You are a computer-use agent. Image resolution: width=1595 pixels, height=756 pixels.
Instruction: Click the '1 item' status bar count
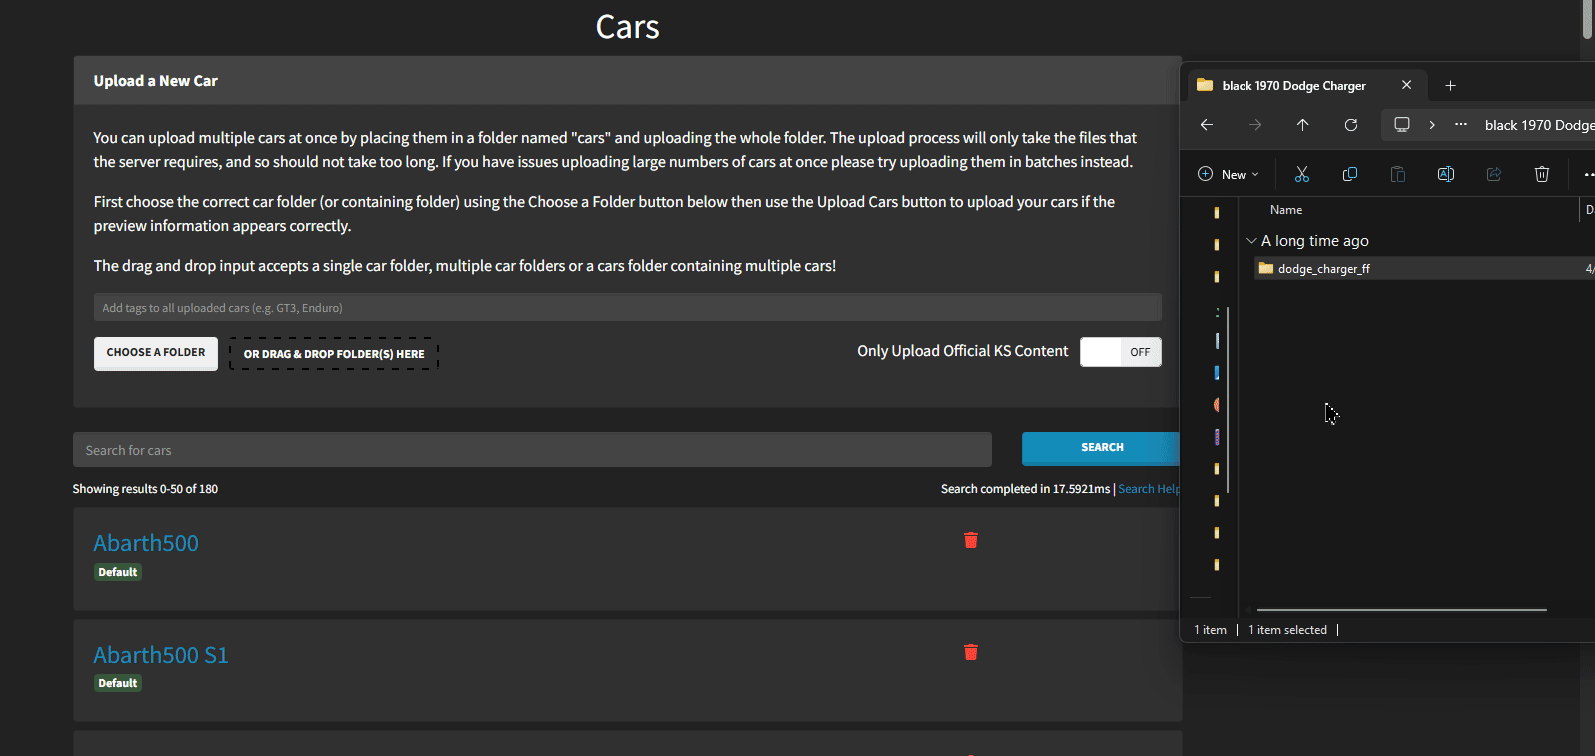tap(1210, 630)
